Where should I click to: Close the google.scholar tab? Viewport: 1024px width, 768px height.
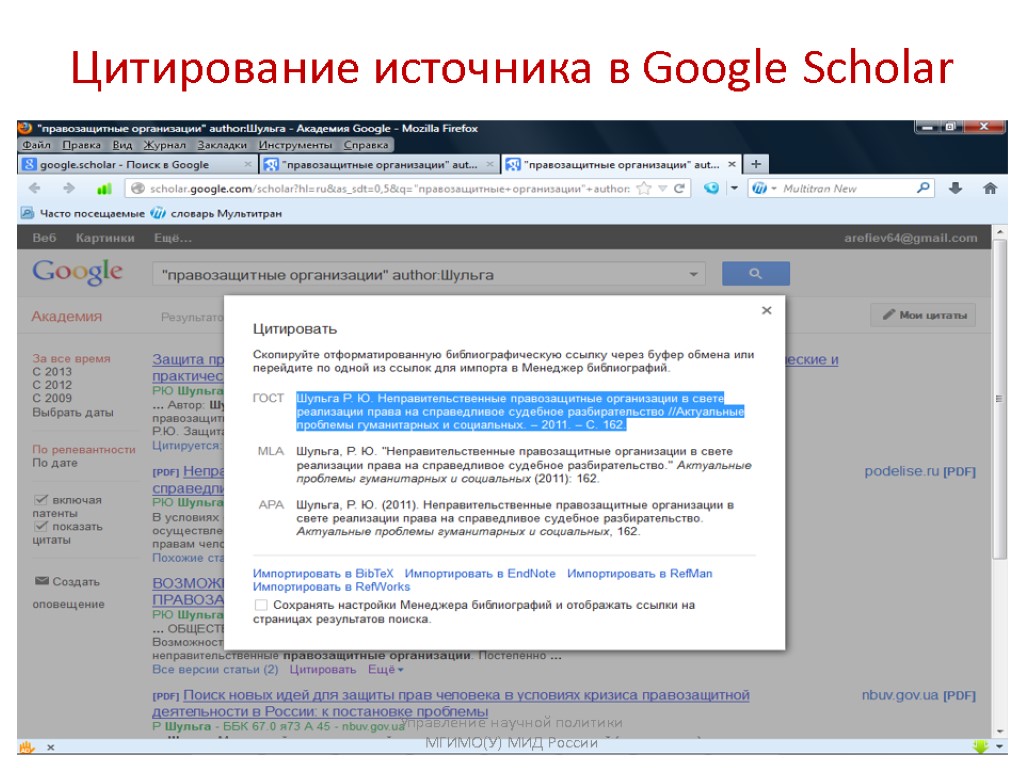point(248,165)
